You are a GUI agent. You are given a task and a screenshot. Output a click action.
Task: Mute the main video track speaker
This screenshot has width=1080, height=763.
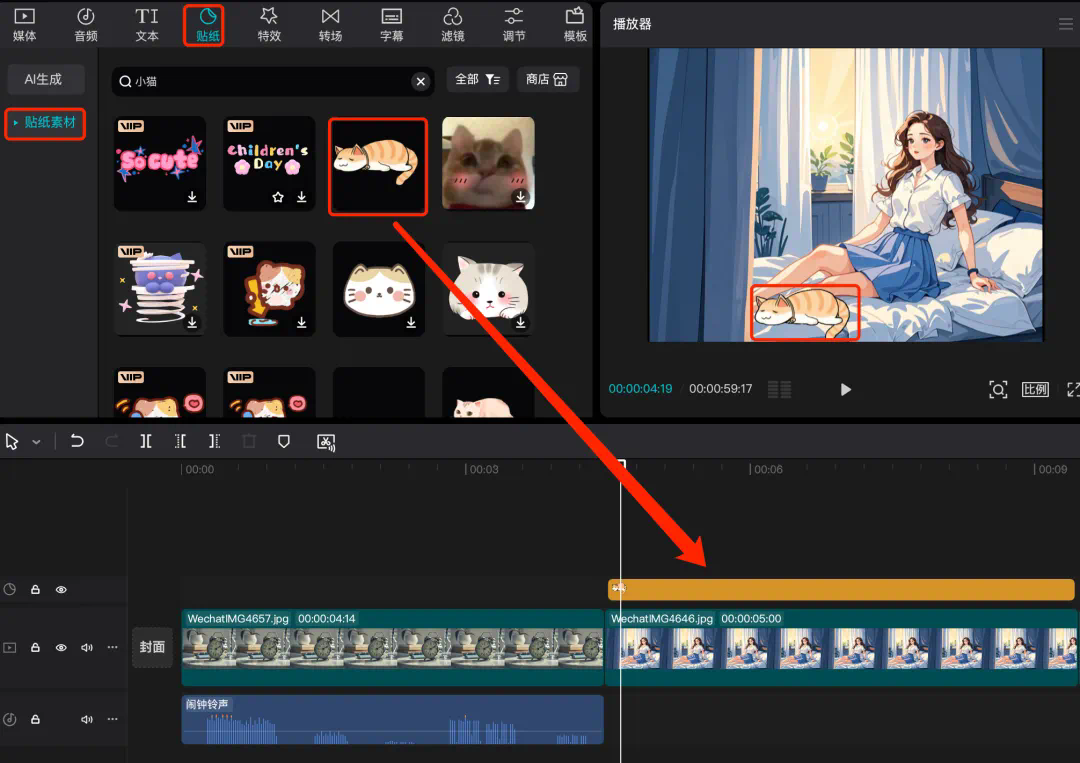pyautogui.click(x=87, y=648)
